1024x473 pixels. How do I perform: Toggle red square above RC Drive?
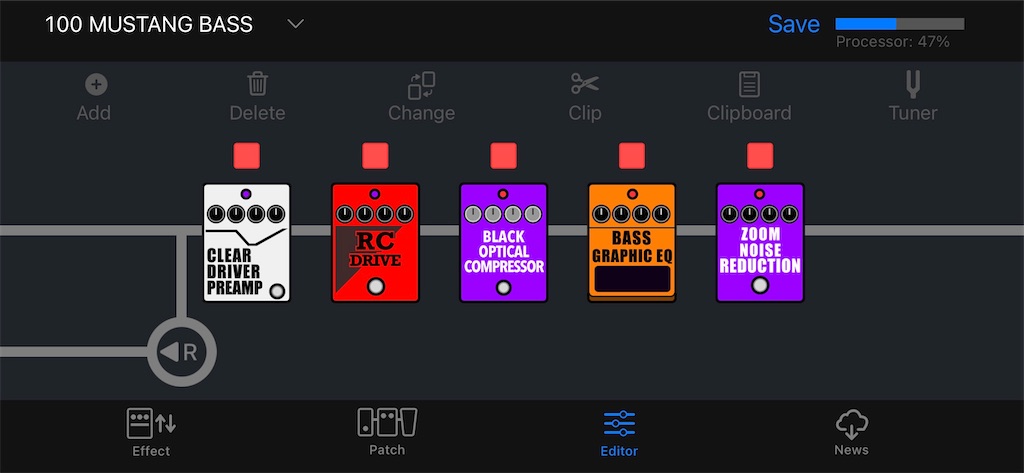coord(376,156)
